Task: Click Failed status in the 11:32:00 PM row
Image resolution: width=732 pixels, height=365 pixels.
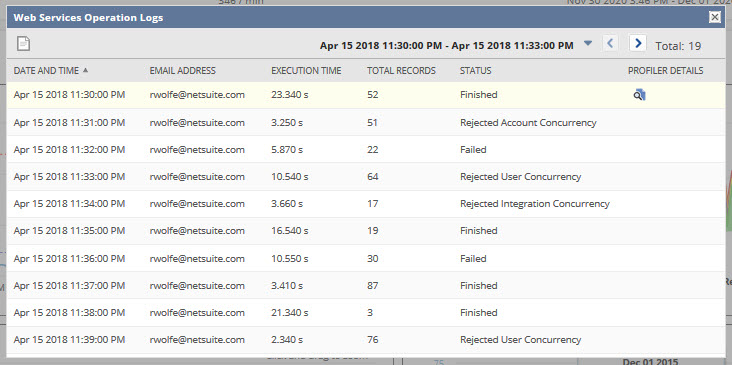Action: point(473,150)
